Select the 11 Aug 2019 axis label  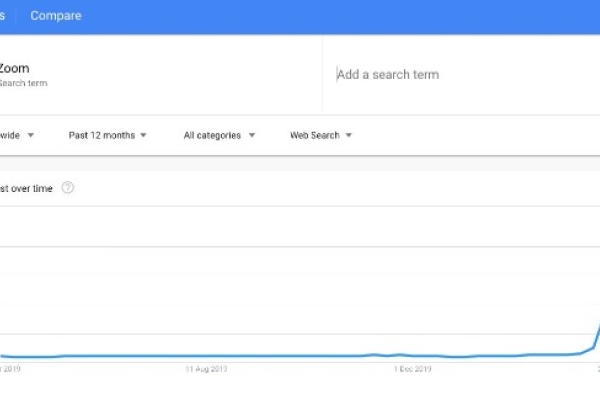(207, 369)
